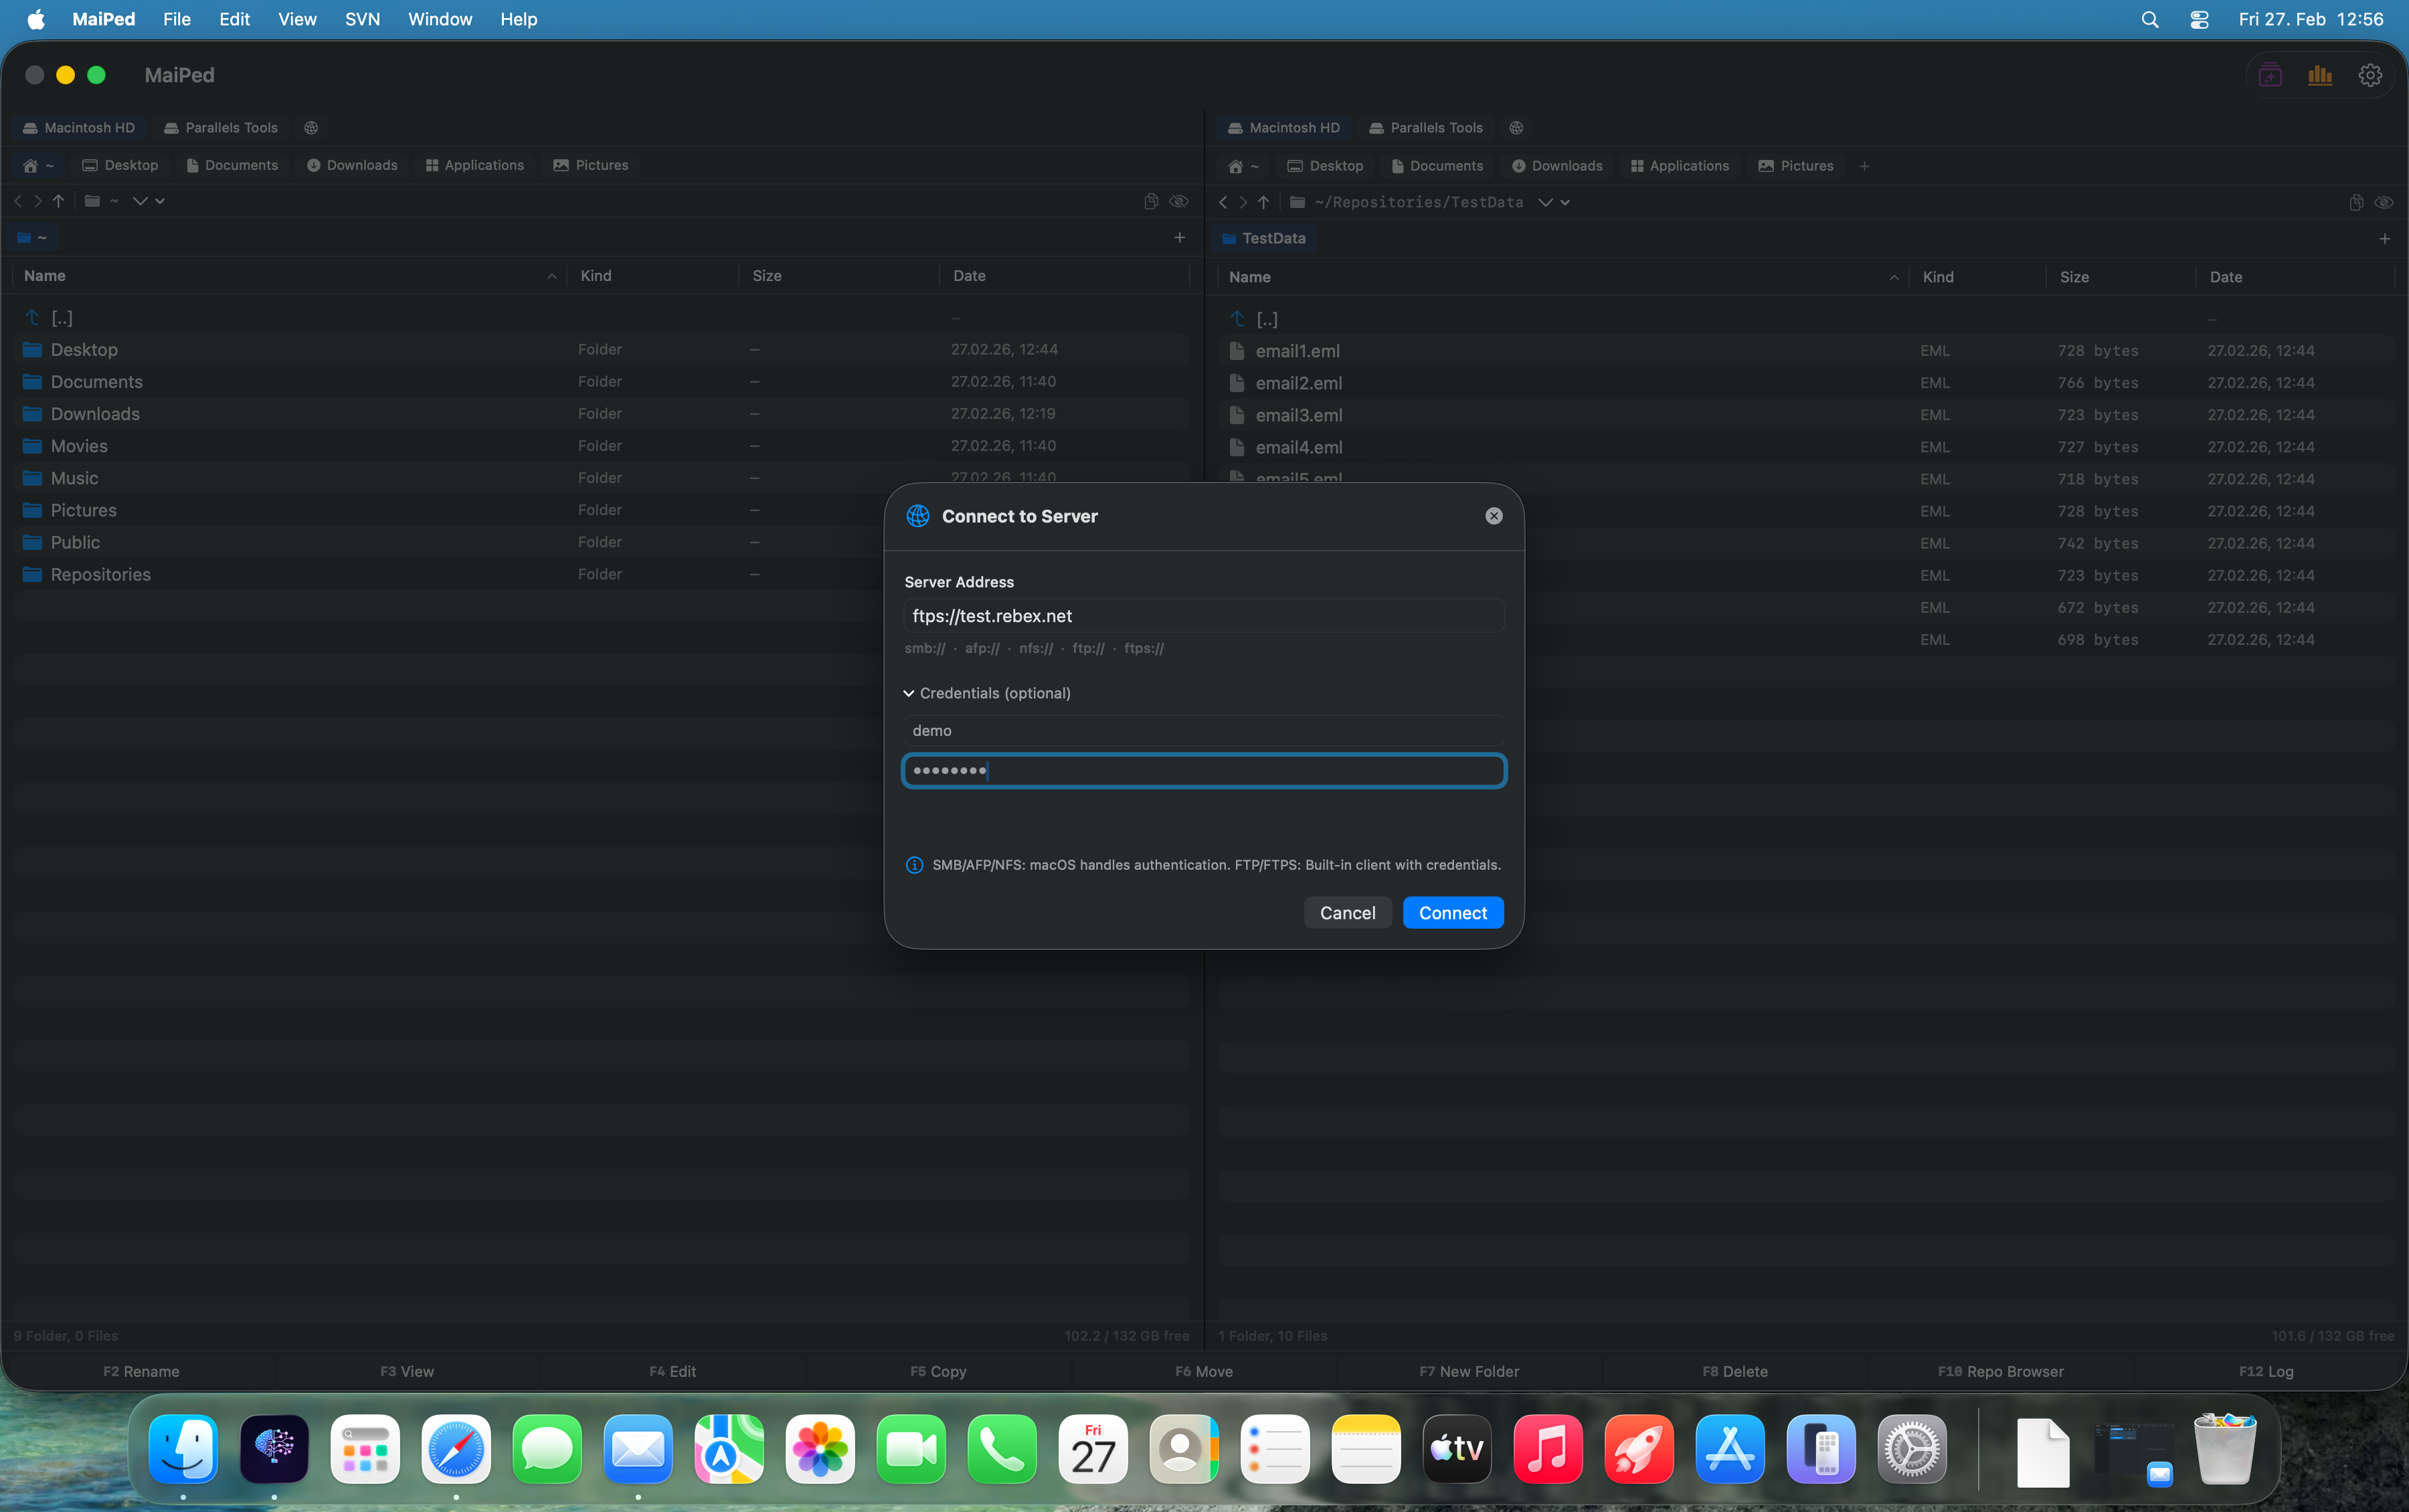This screenshot has width=2409, height=1512.
Task: Open the statistics bar chart view
Action: point(2319,75)
